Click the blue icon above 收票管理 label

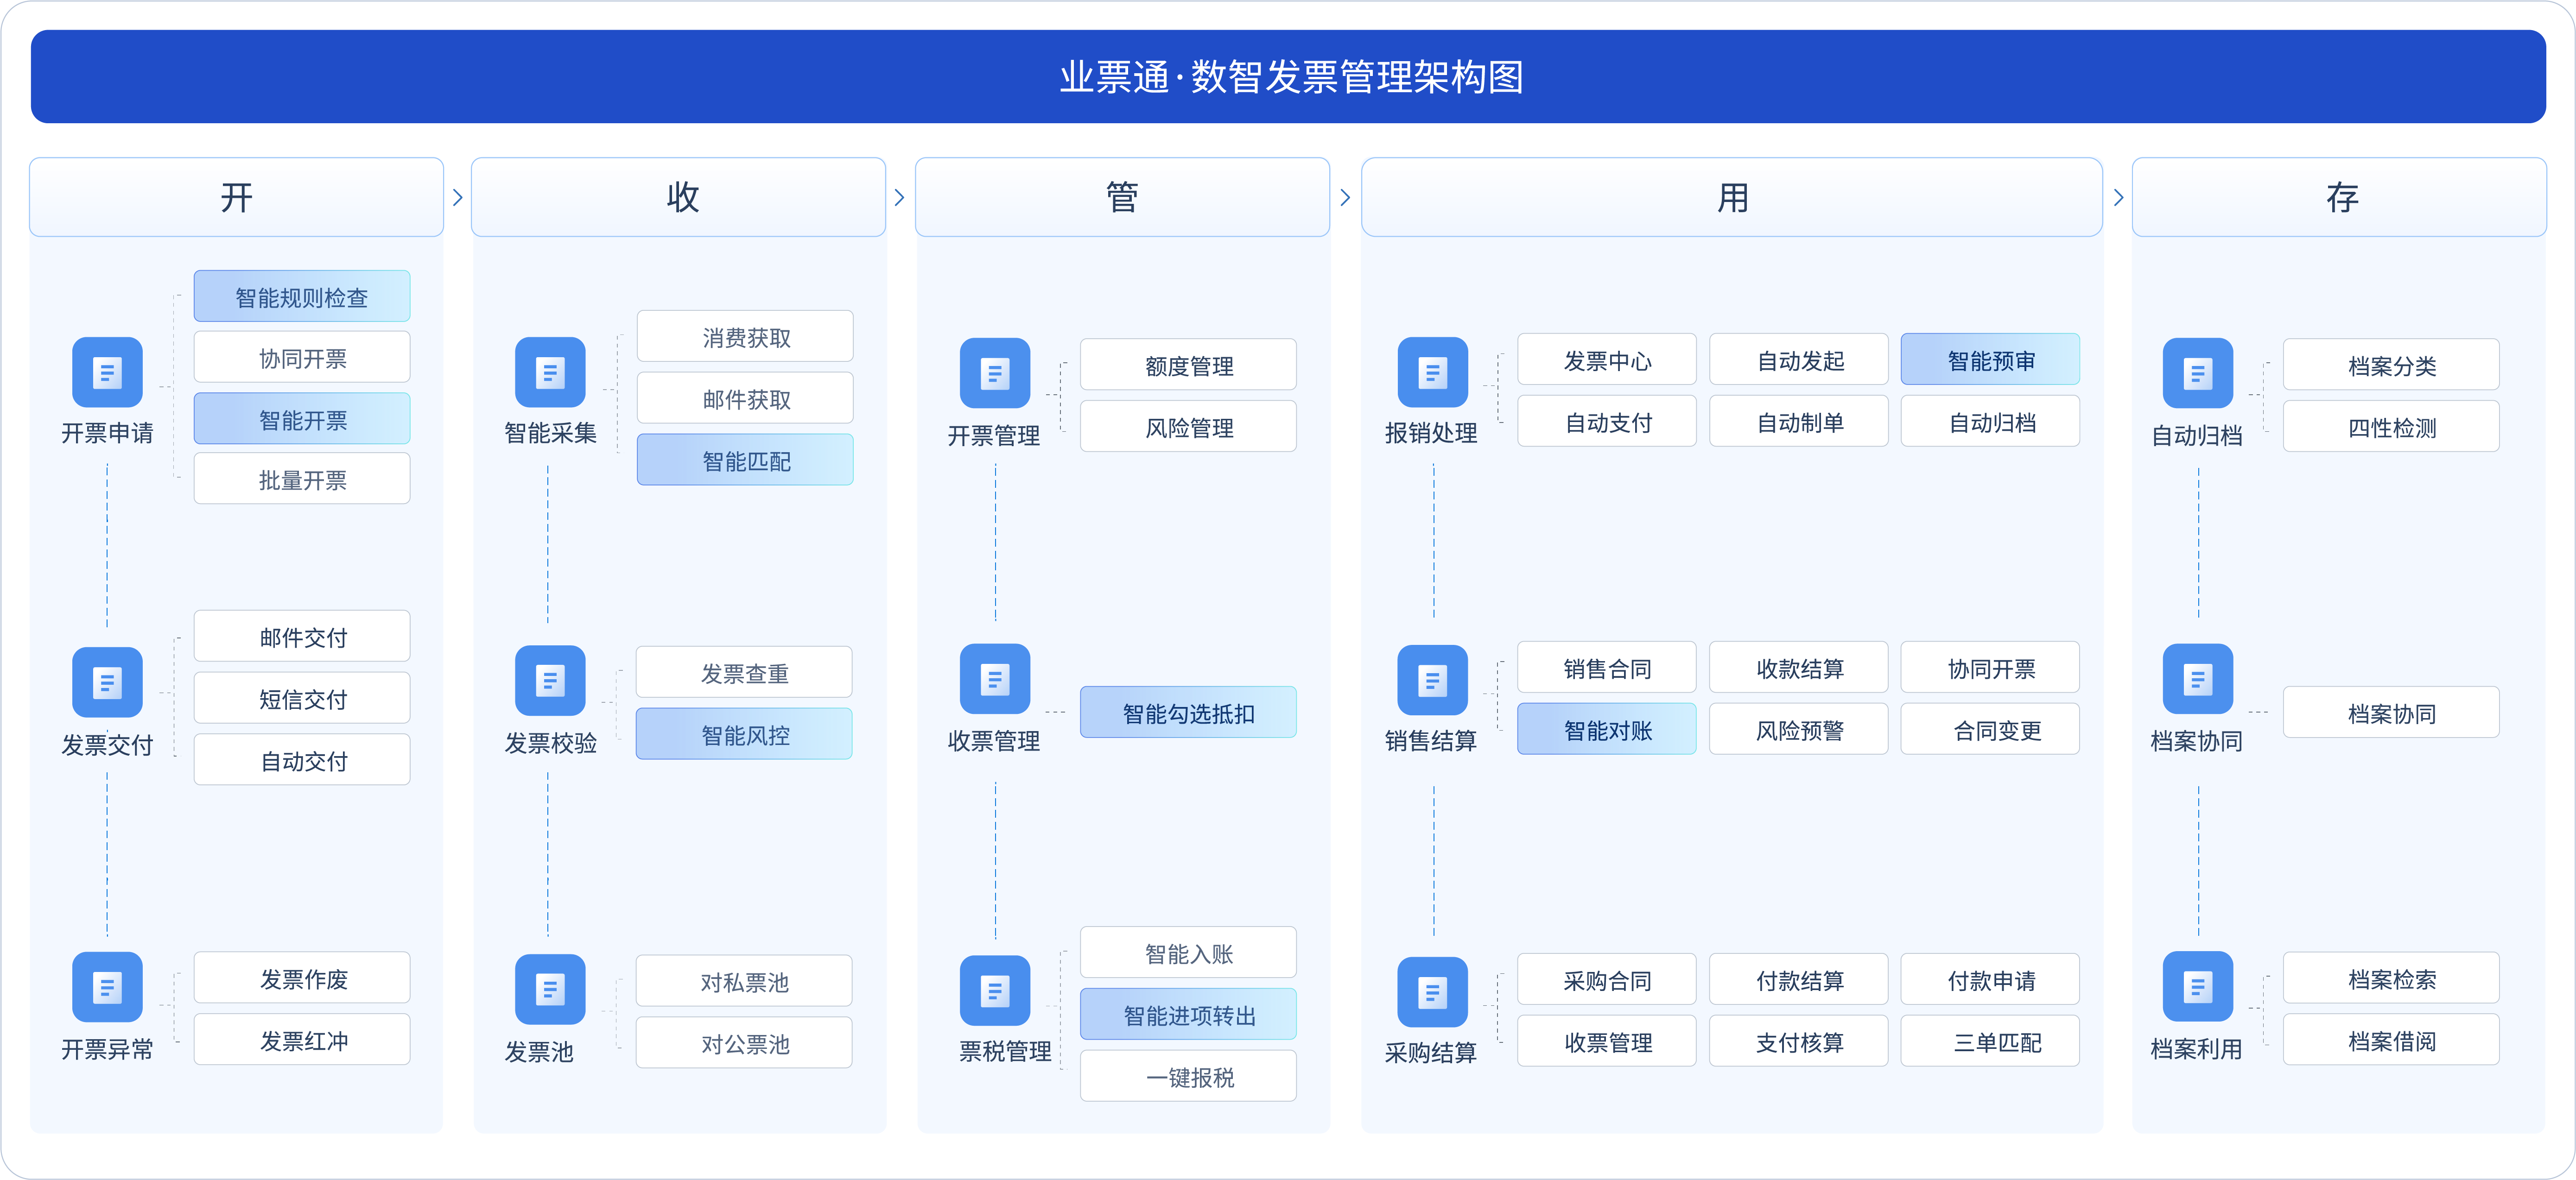[995, 679]
